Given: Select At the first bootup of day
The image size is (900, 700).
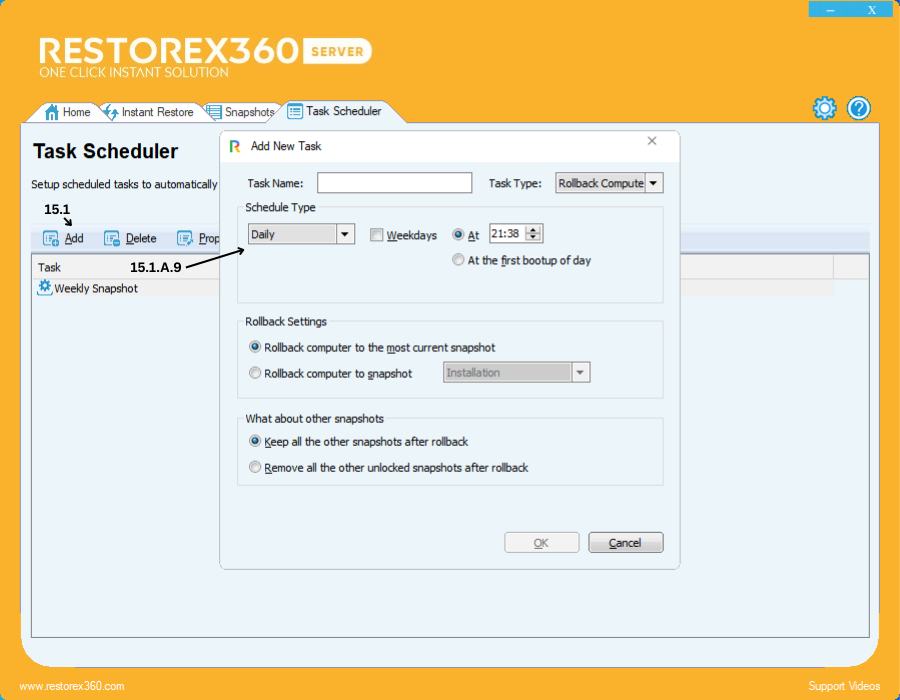Looking at the screenshot, I should pos(458,260).
